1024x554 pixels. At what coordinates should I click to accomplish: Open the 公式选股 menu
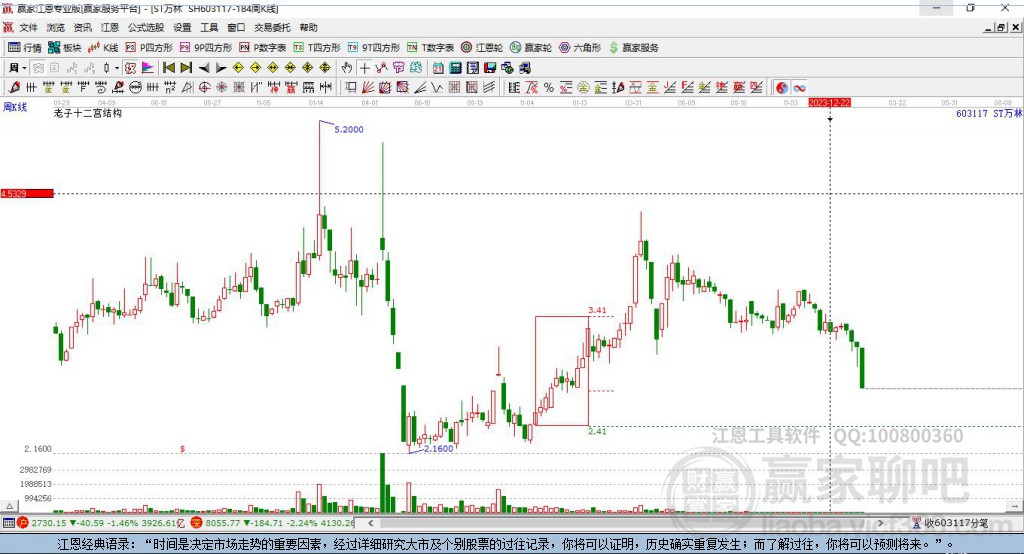pyautogui.click(x=146, y=27)
